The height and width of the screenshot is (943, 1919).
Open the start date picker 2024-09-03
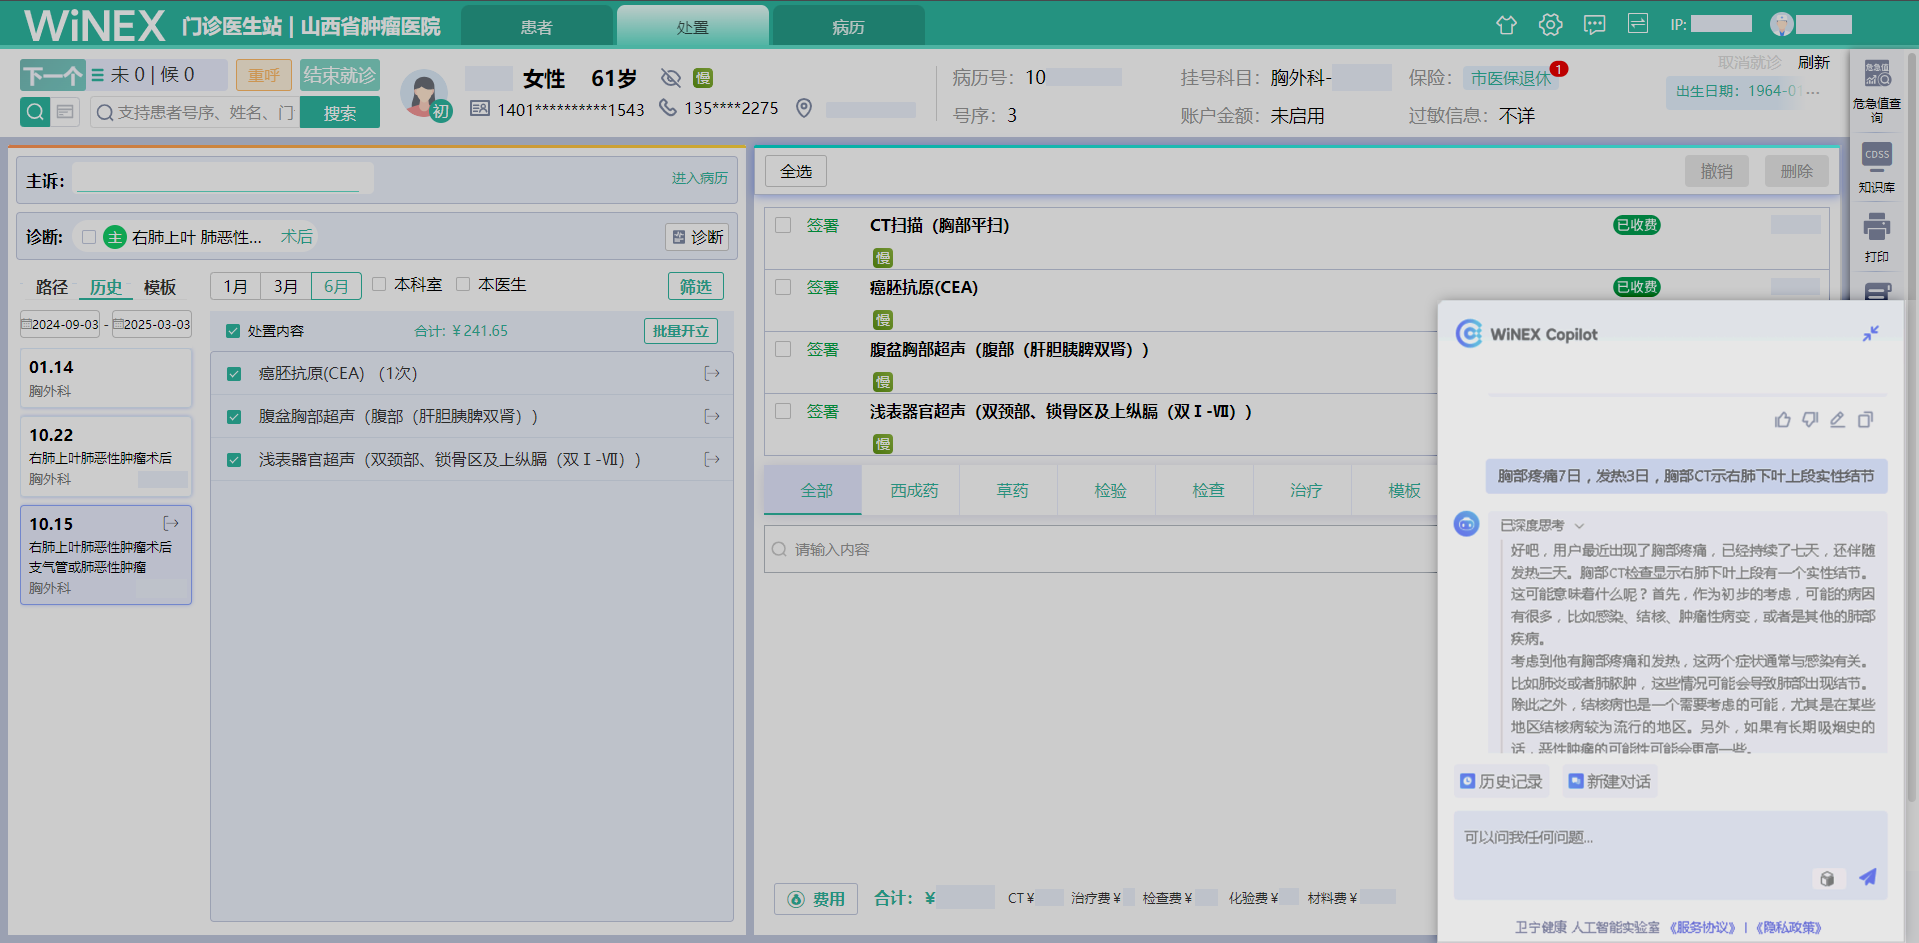tap(60, 325)
